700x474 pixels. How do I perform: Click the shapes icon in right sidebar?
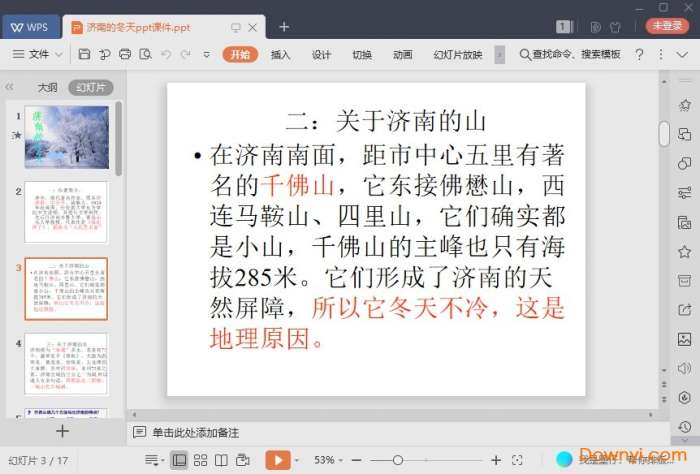tap(684, 163)
